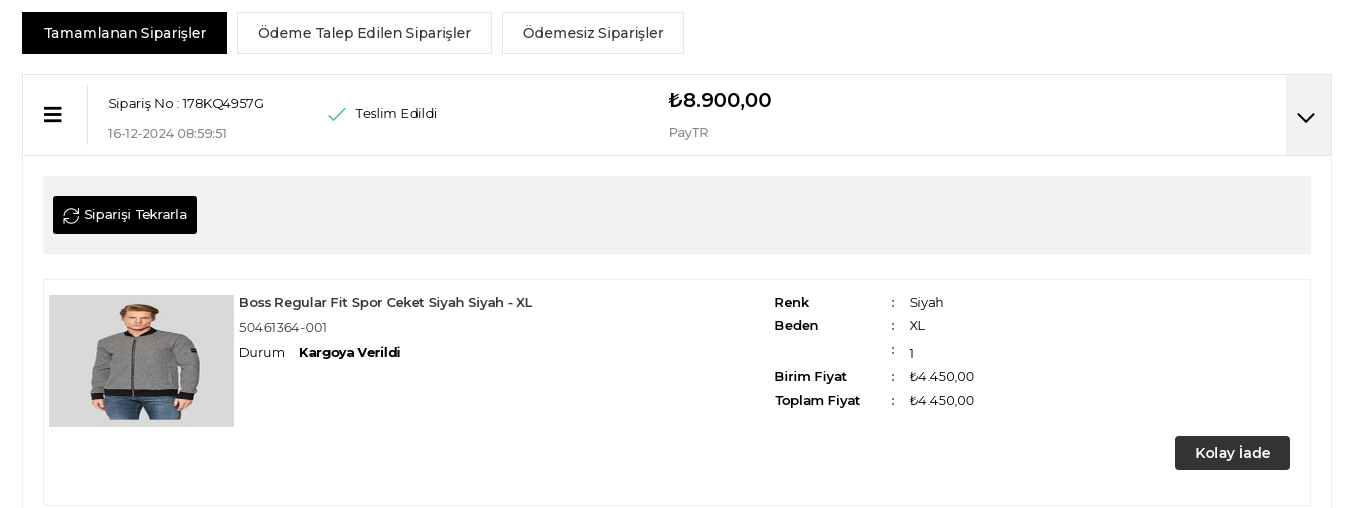Click the refresh arrows icon in Siparişi Tekrarla
1369x508 pixels.
71,215
